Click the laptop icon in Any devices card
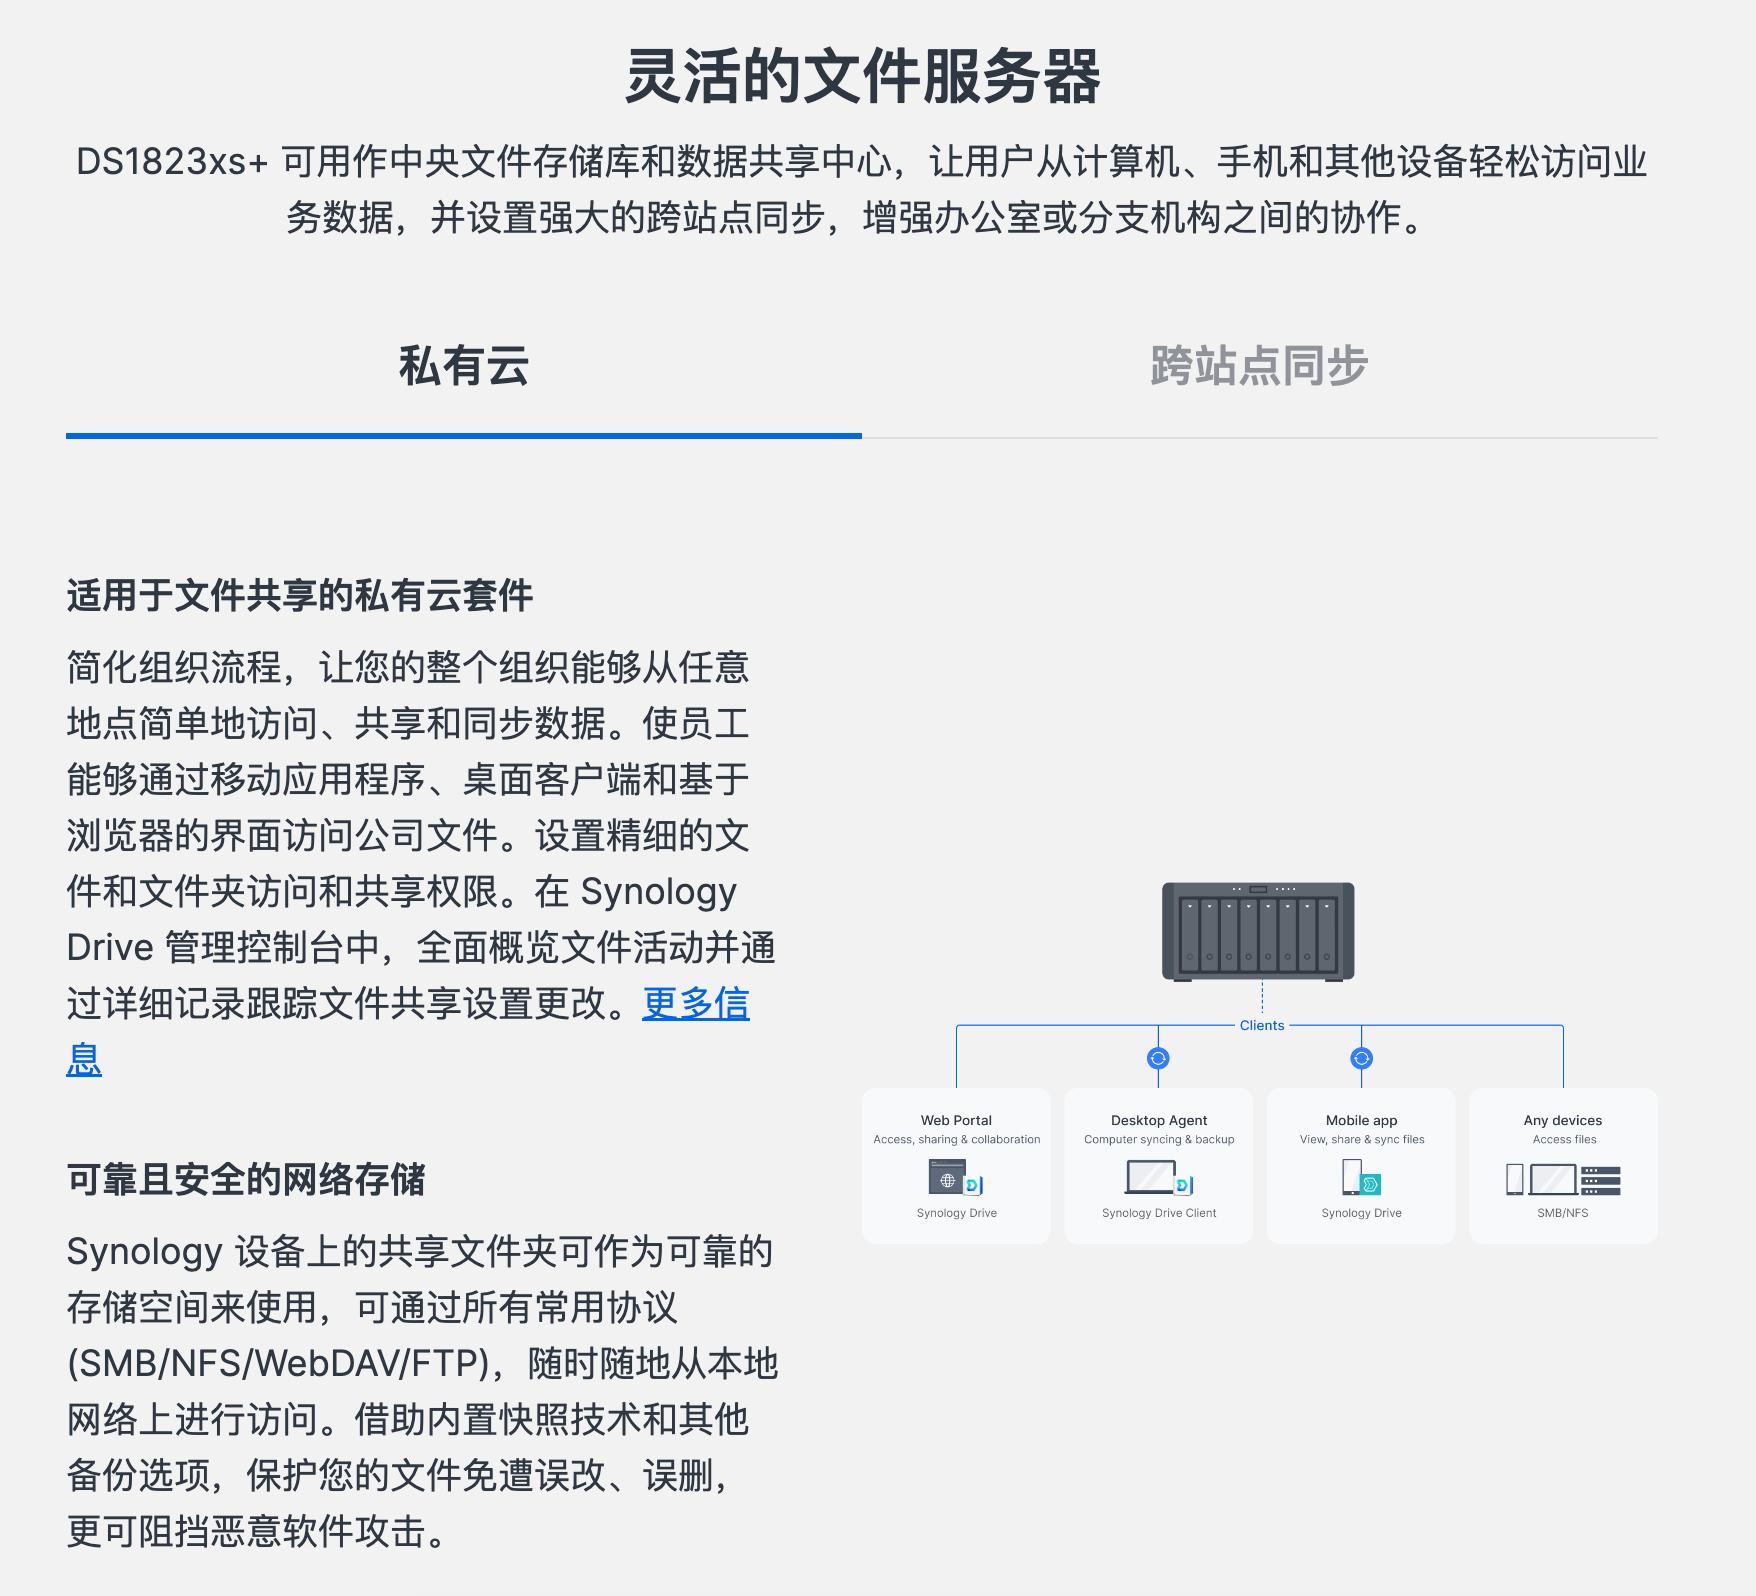1756x1596 pixels. (x=1552, y=1179)
